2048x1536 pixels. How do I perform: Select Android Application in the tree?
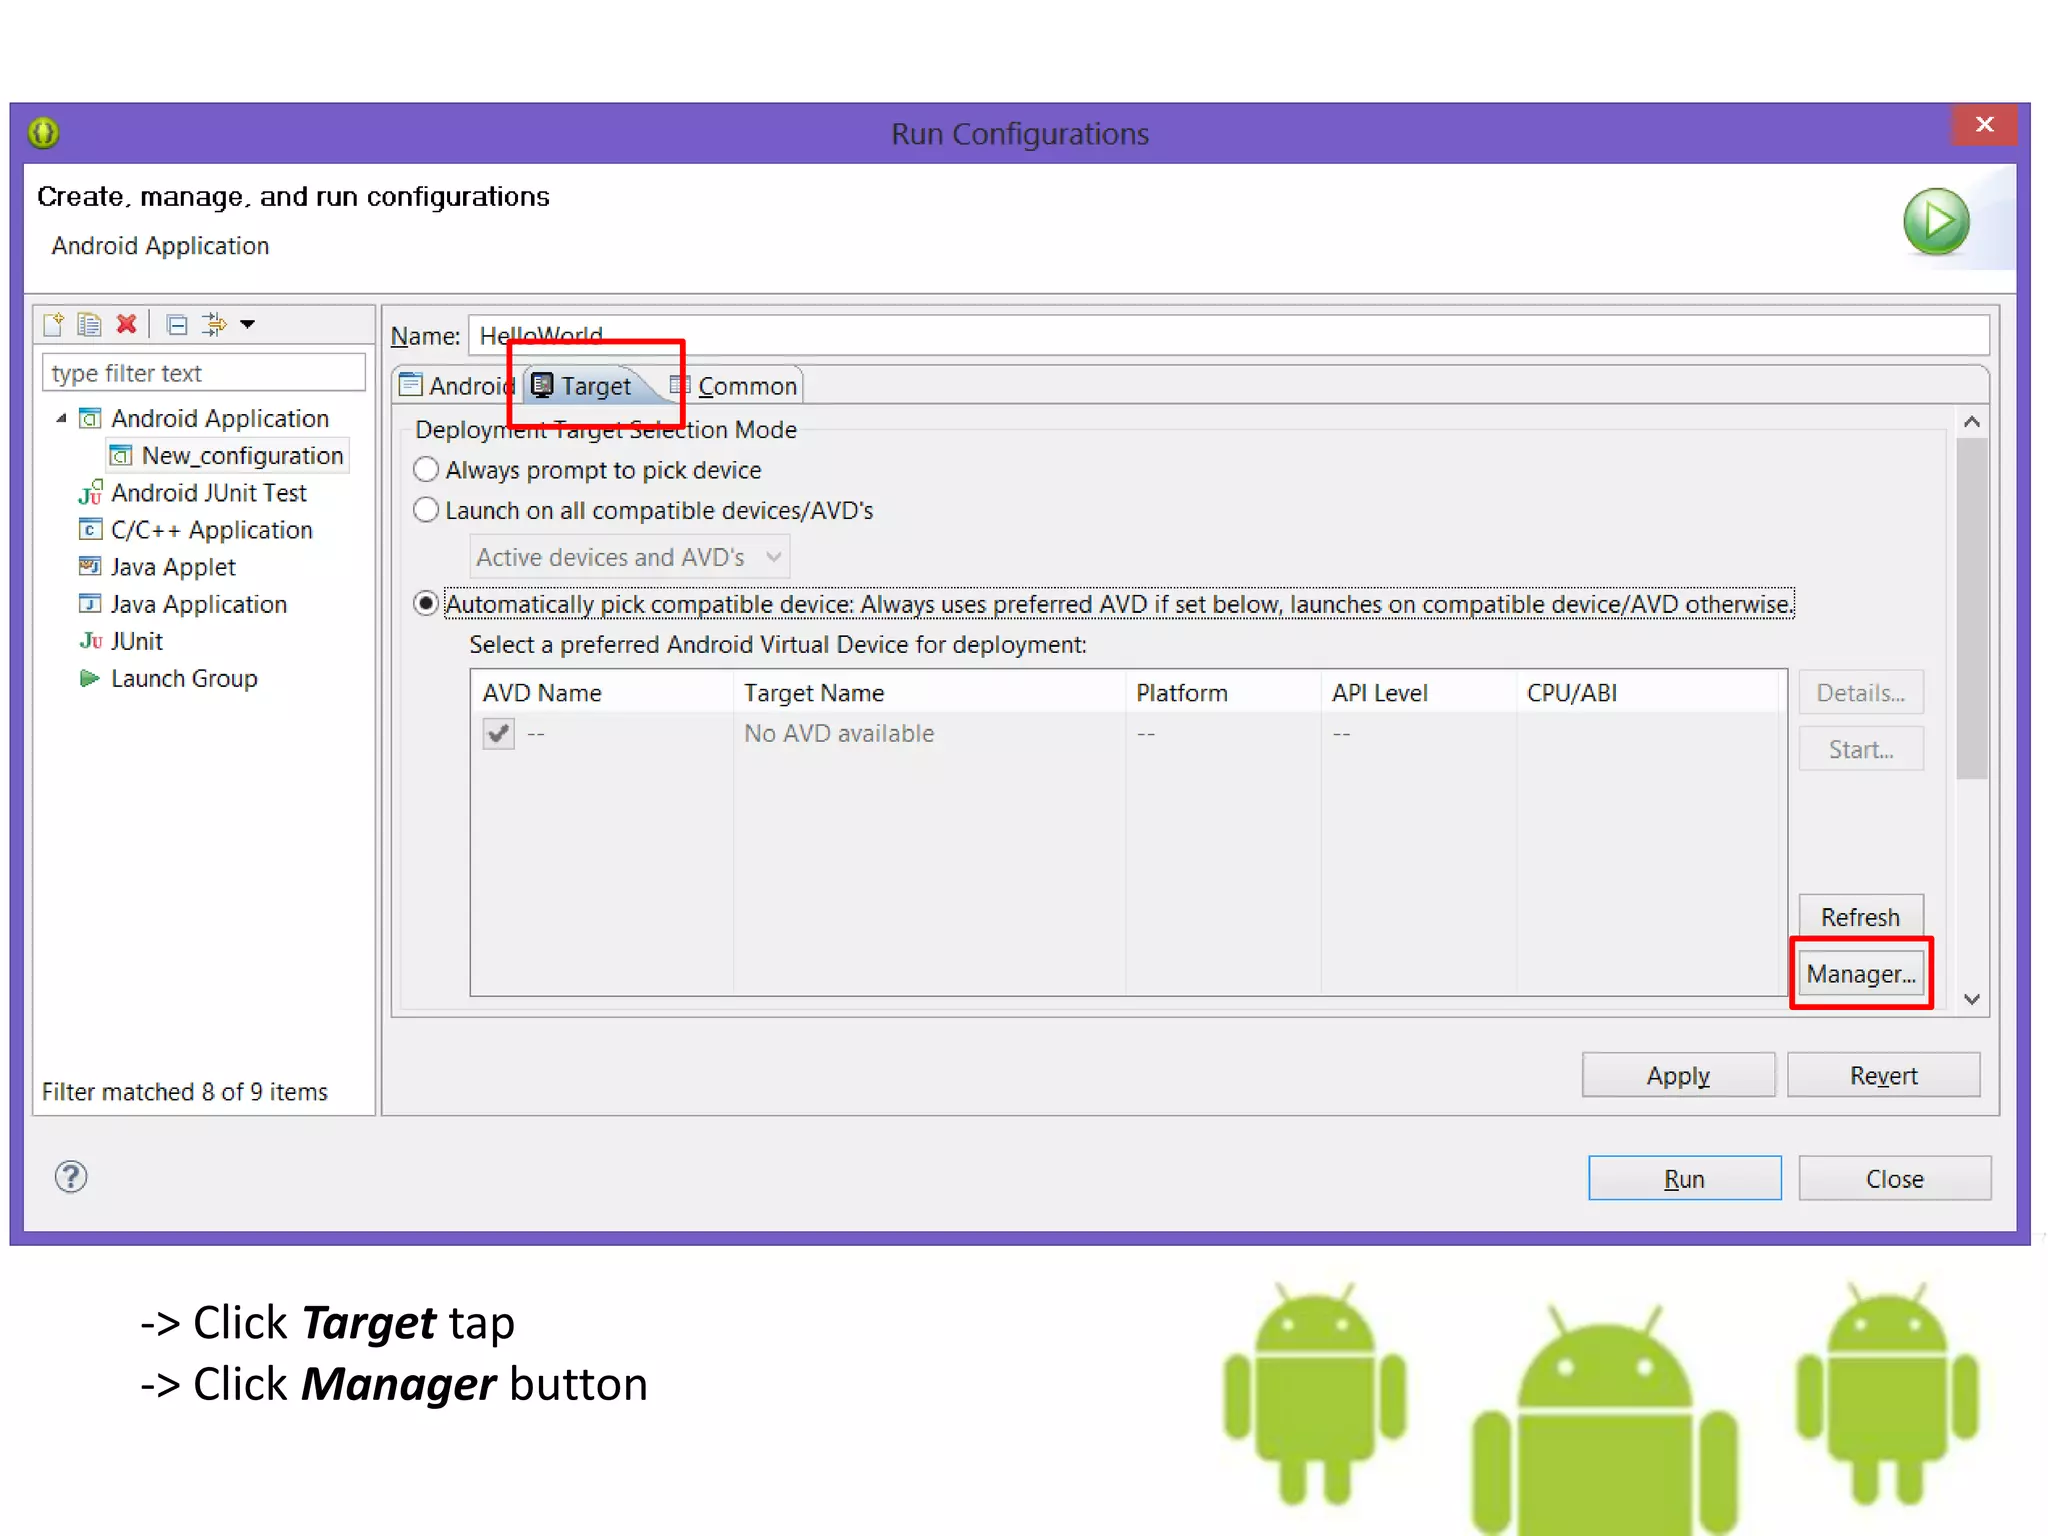(x=220, y=418)
